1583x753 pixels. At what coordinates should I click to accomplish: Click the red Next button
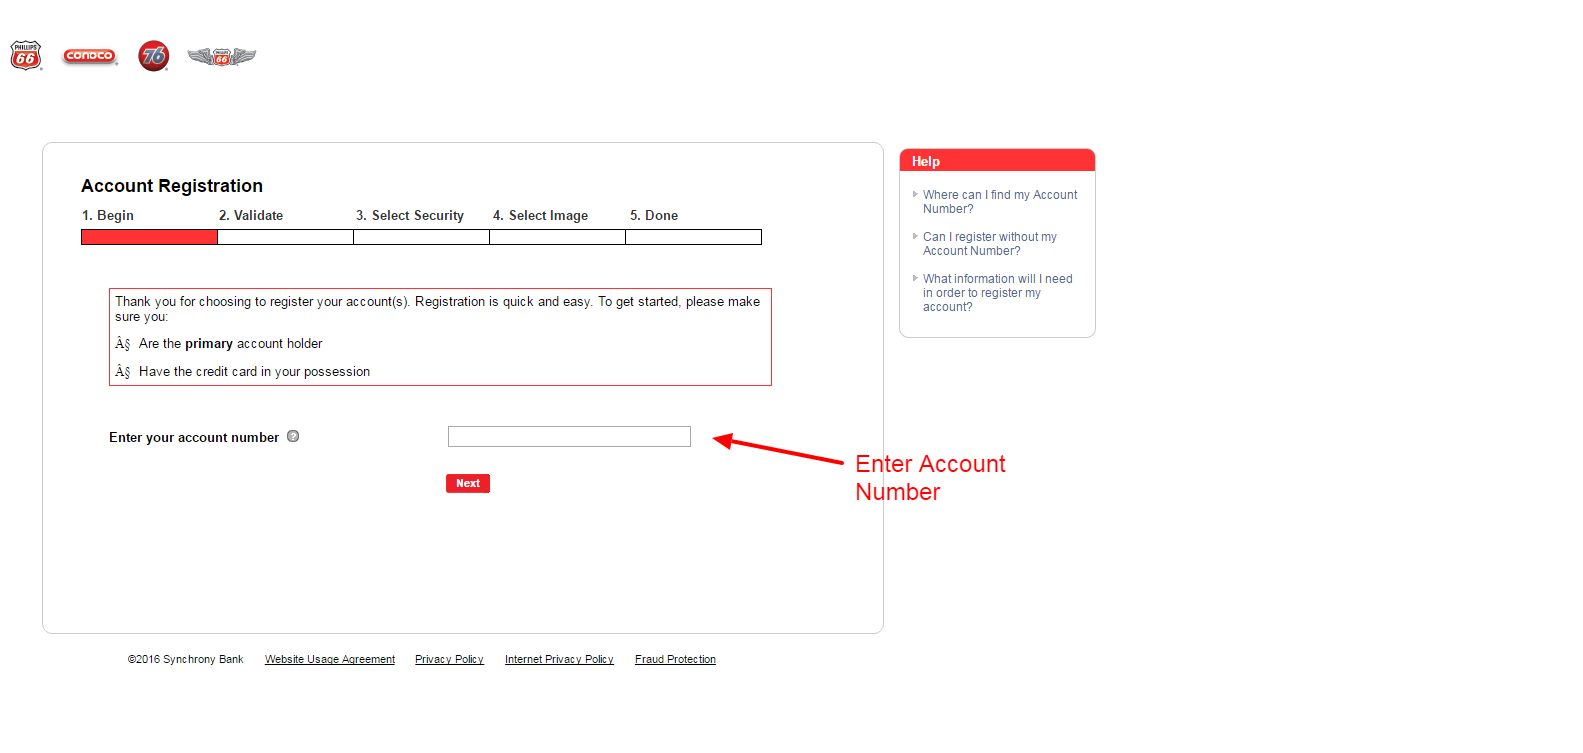pyautogui.click(x=468, y=483)
